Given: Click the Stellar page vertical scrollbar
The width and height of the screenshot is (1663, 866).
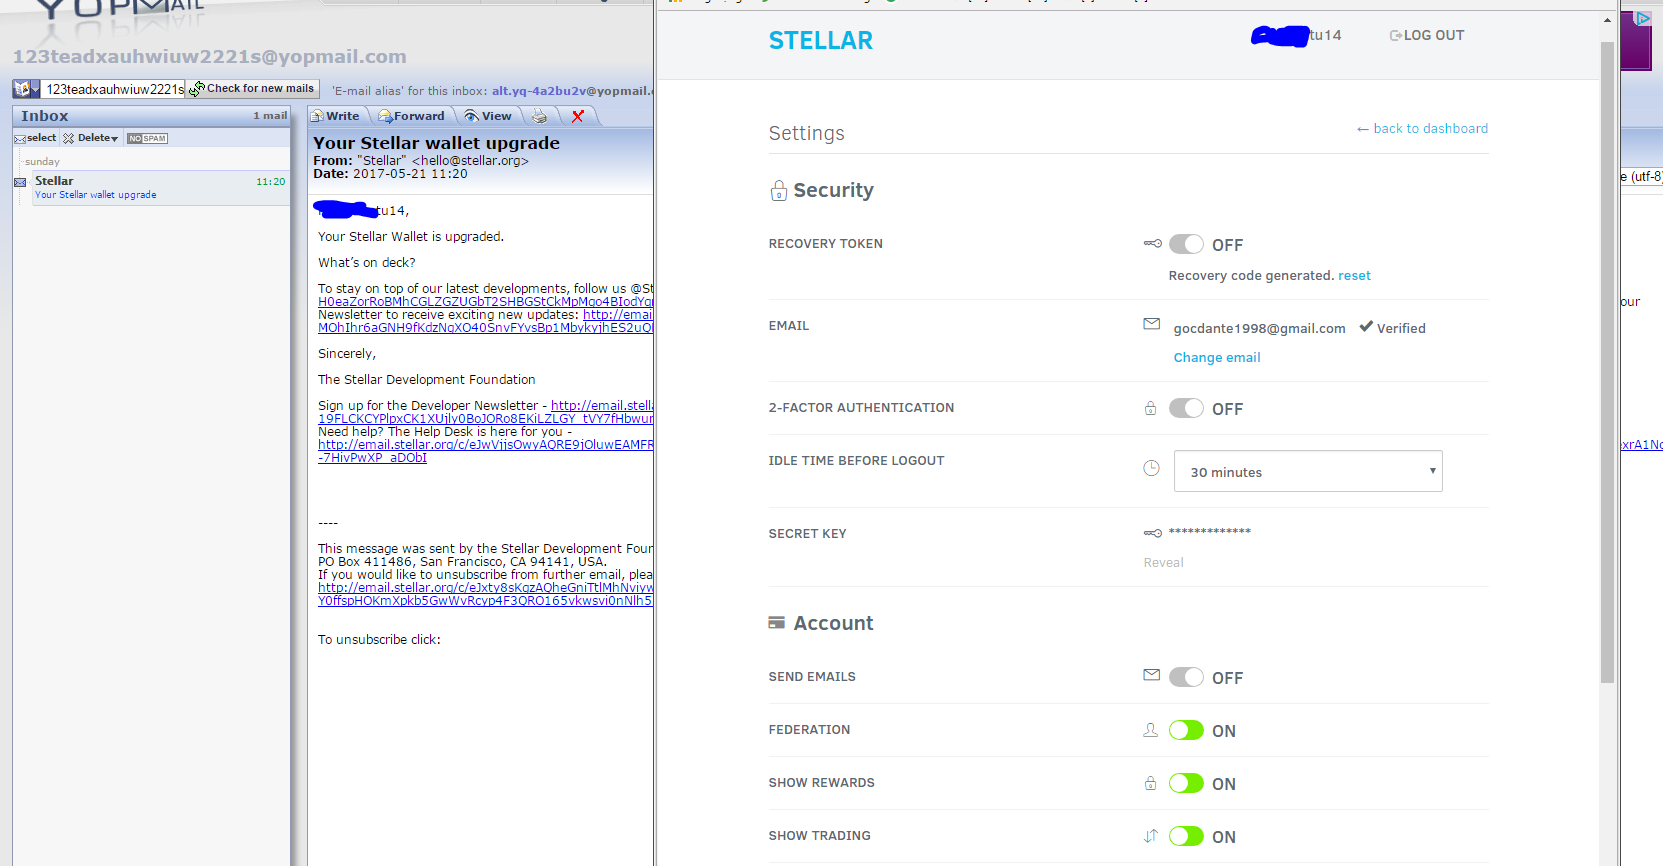Looking at the screenshot, I should point(1608,362).
